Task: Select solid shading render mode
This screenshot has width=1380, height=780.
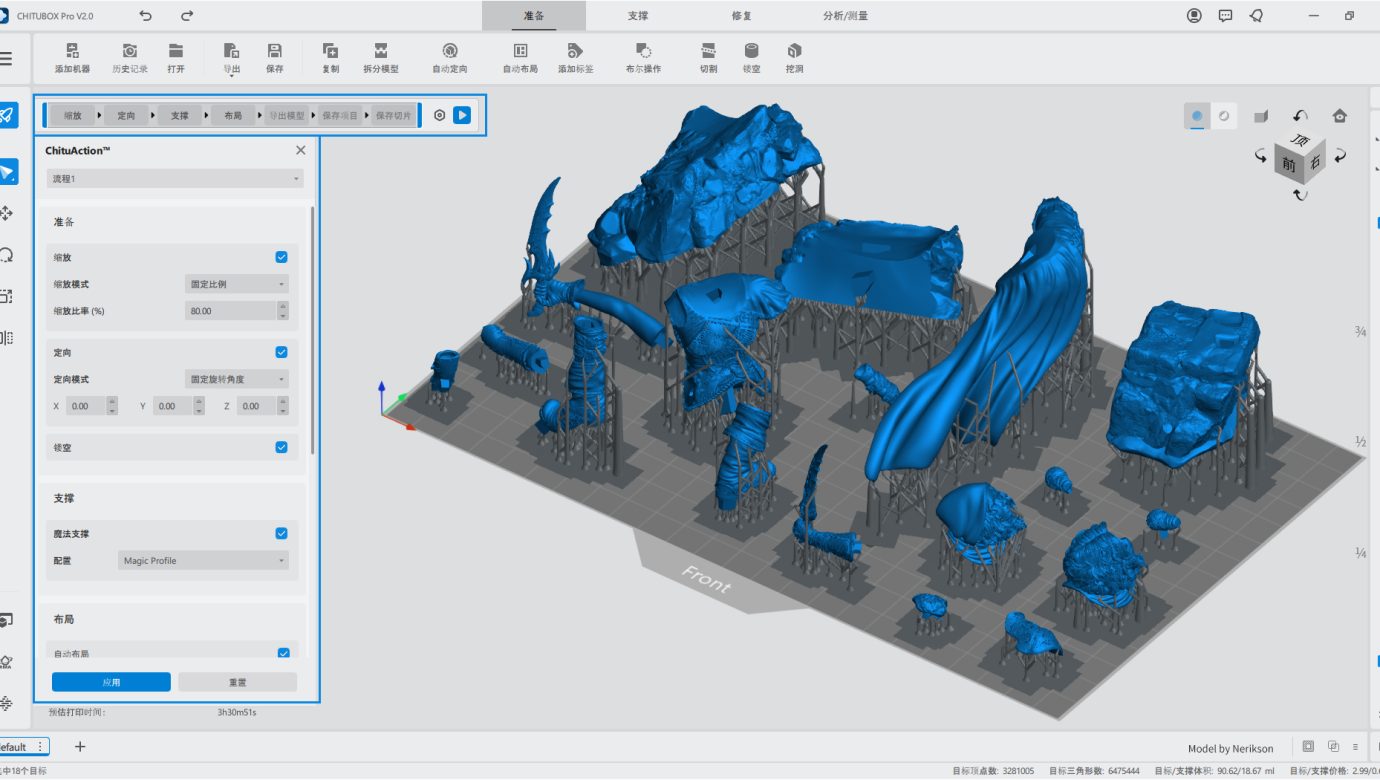Action: point(1197,116)
